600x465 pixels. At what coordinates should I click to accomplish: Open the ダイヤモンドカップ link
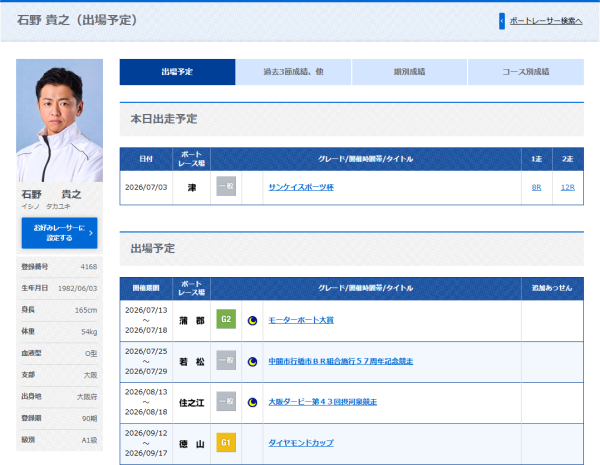click(301, 443)
